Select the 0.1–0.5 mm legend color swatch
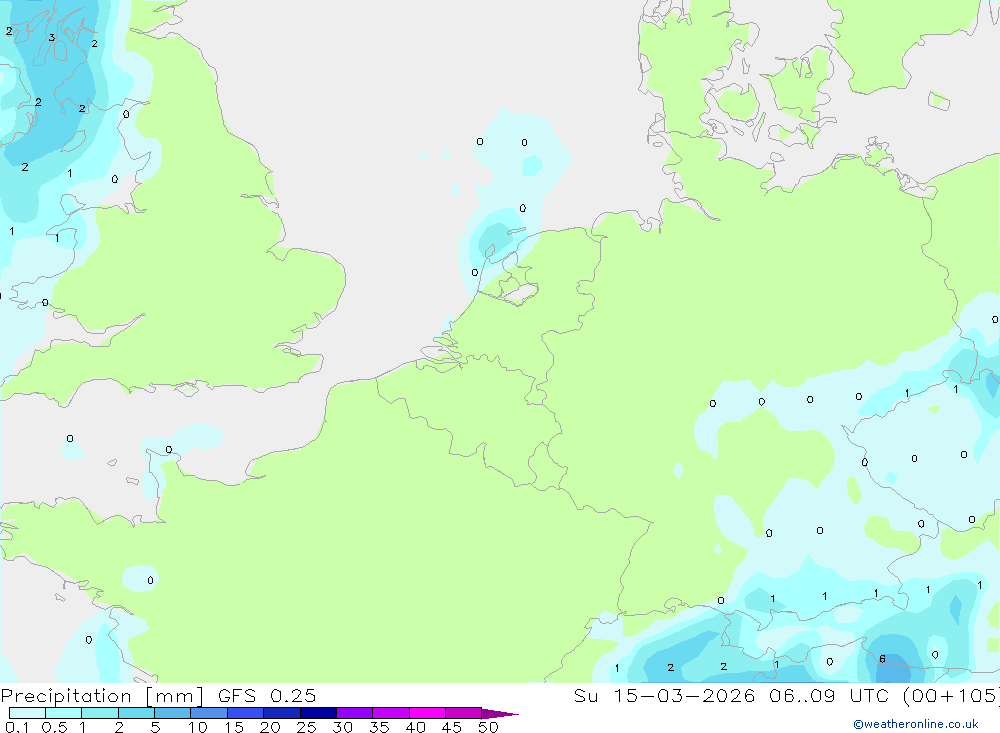The height and width of the screenshot is (733, 1000). (27, 713)
